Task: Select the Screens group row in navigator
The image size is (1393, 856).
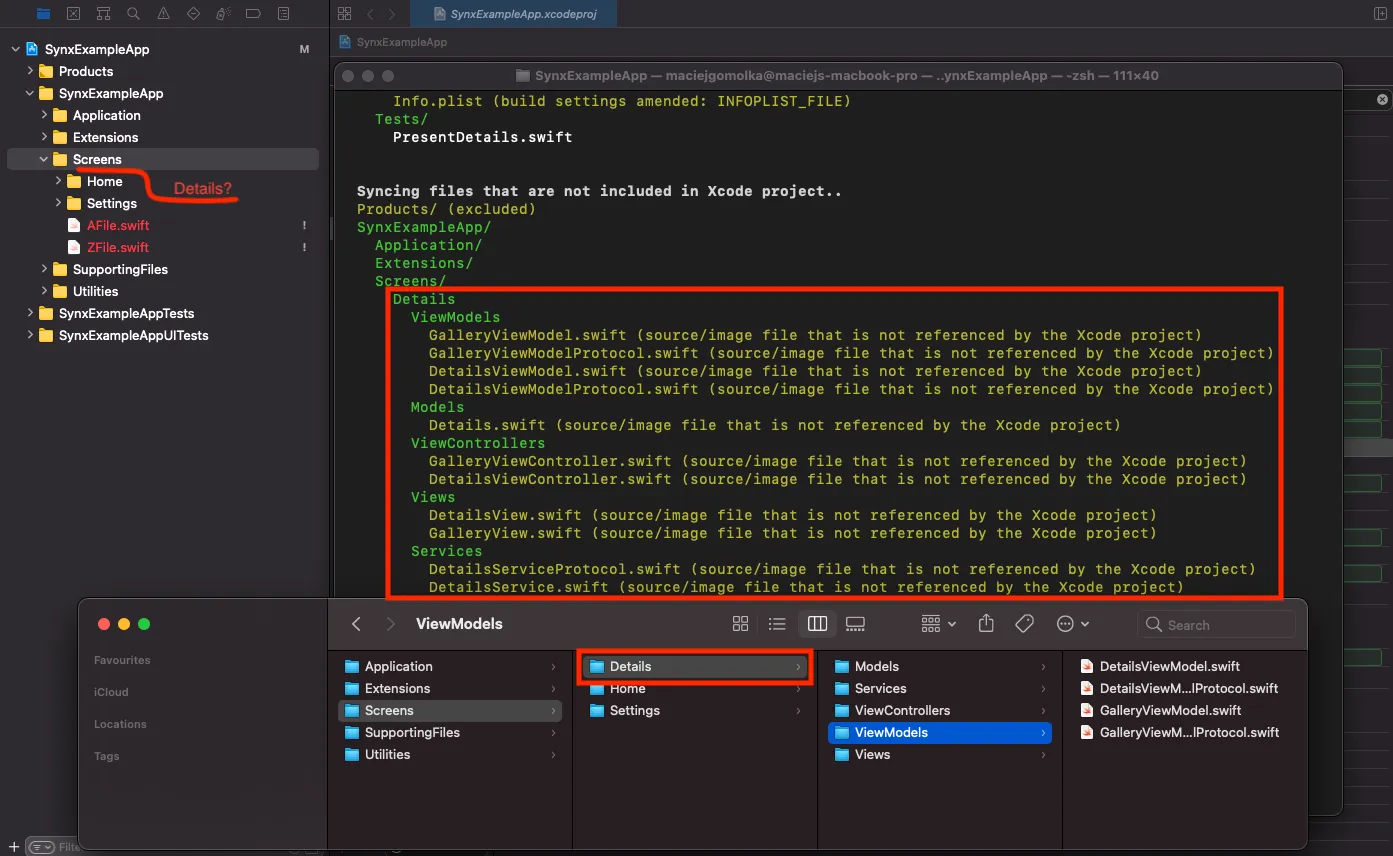Action: pyautogui.click(x=163, y=159)
